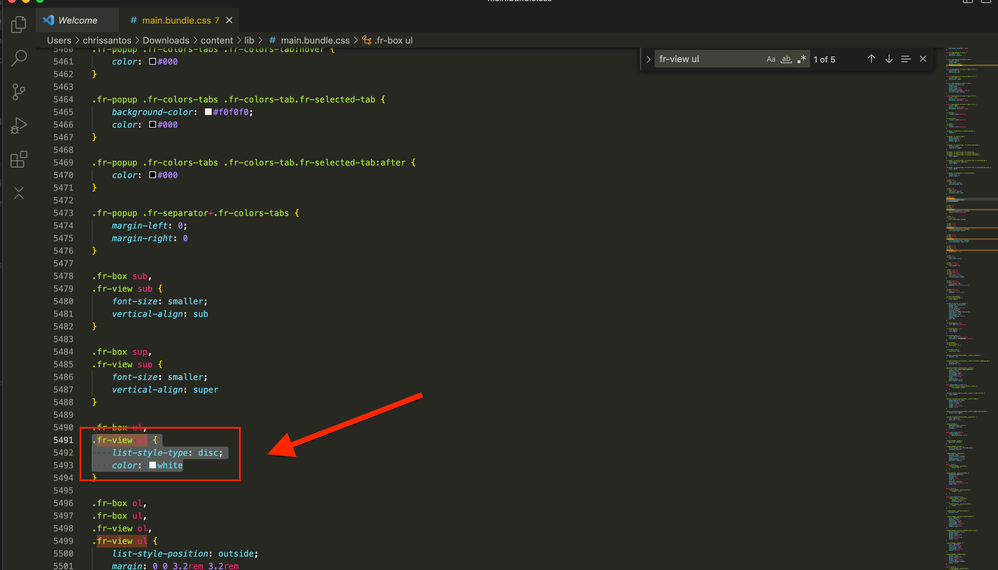This screenshot has width=998, height=570.
Task: Click 'margin-right' property on line 5475
Action: (142, 239)
